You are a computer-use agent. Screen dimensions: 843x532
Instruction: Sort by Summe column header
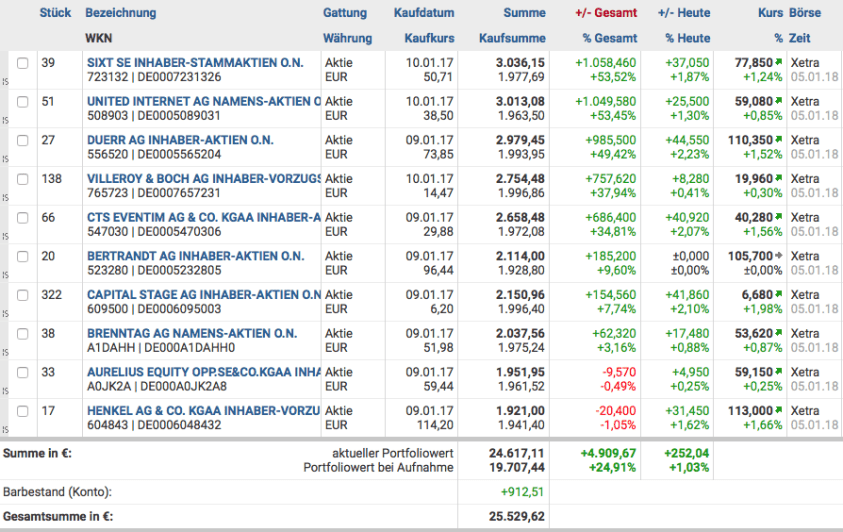pyautogui.click(x=524, y=13)
